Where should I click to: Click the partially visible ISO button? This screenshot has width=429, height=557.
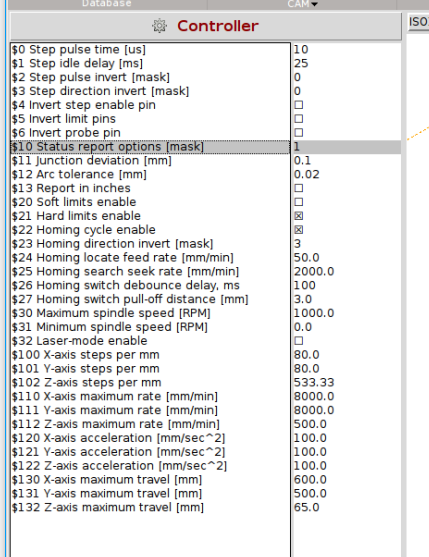(x=418, y=22)
